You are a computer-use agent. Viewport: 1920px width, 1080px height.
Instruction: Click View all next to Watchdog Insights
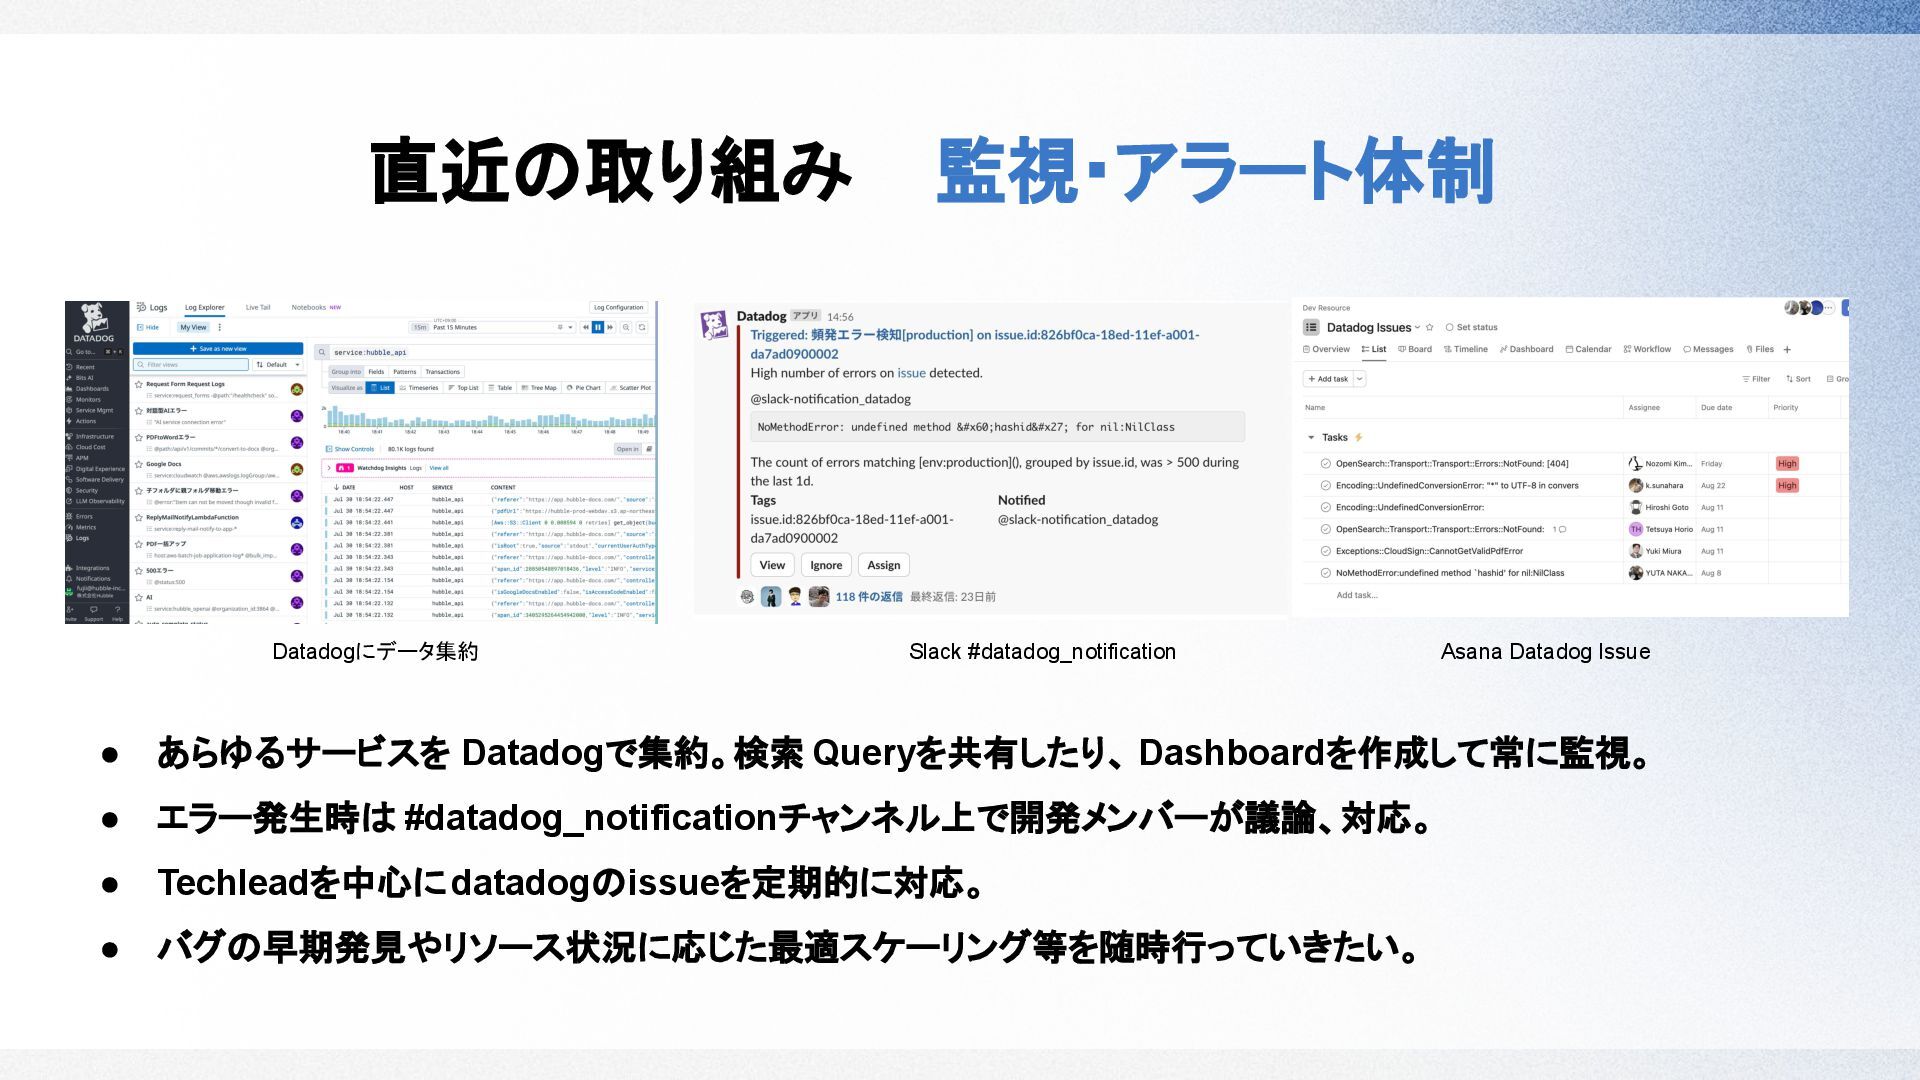[x=439, y=468]
